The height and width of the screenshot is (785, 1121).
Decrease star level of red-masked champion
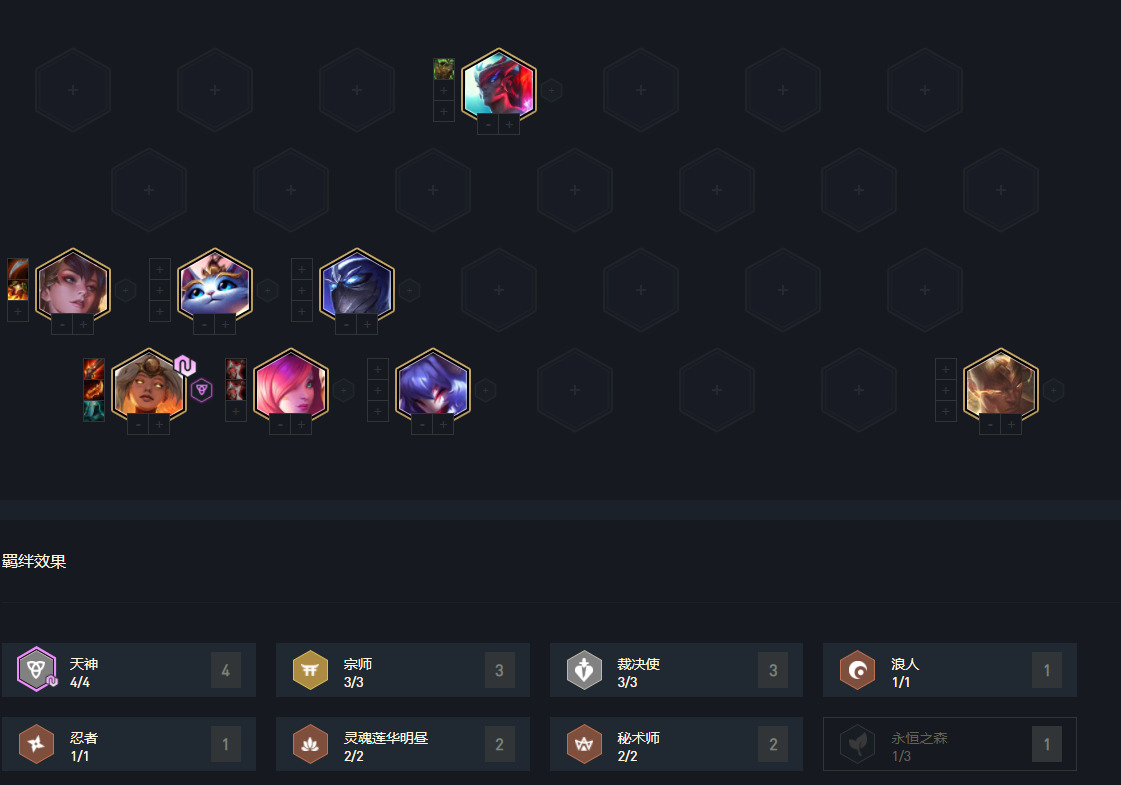coord(488,124)
